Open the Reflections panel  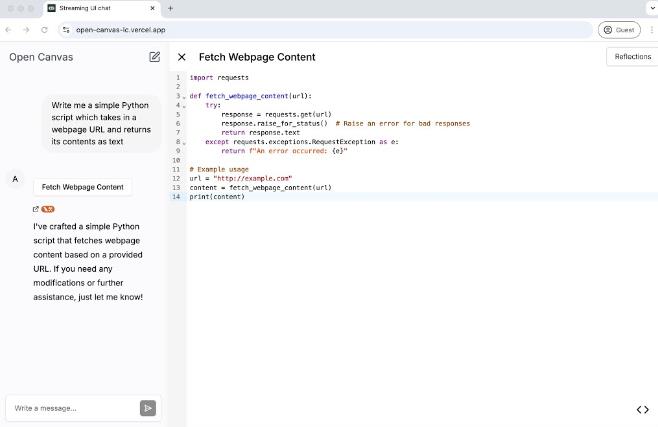tap(632, 57)
